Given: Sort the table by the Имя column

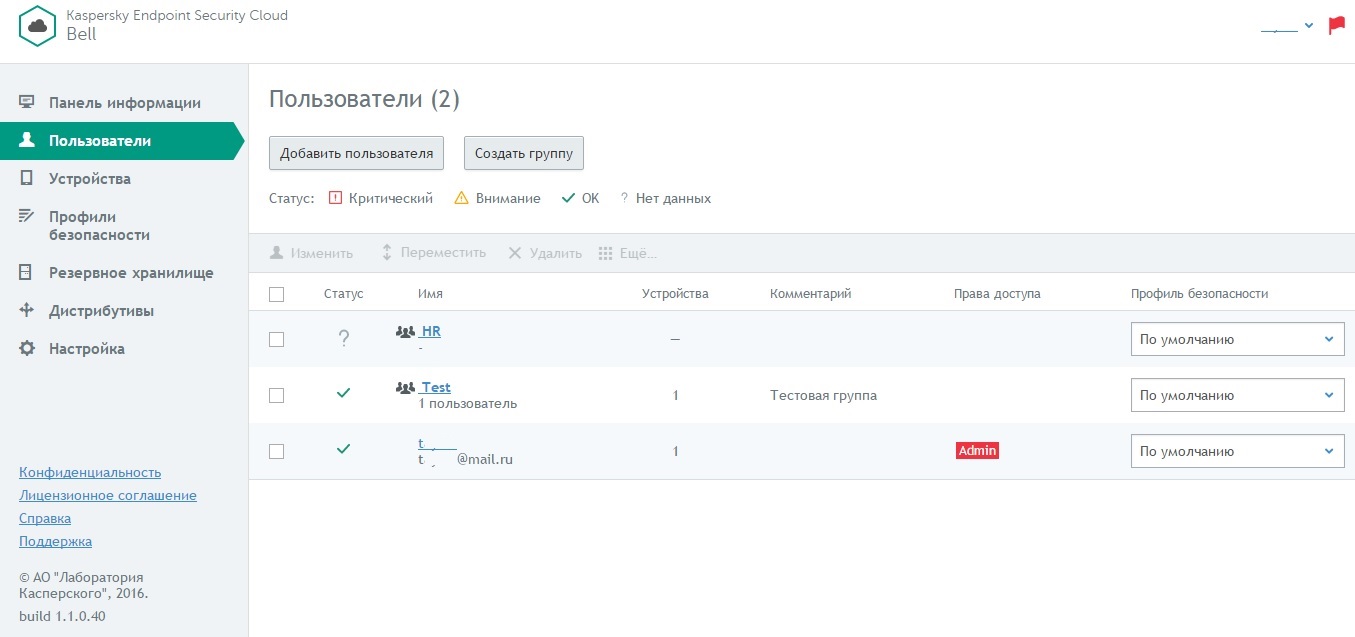Looking at the screenshot, I should [430, 294].
